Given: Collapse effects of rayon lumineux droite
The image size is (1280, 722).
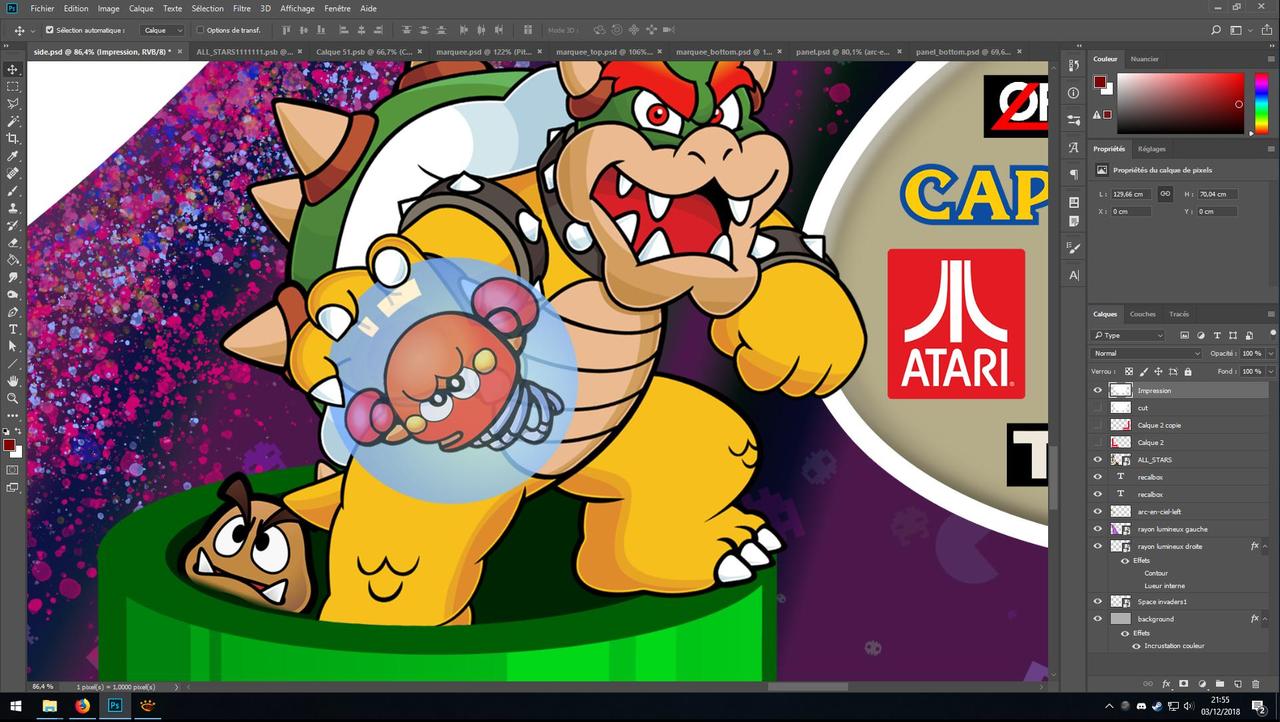Looking at the screenshot, I should pos(1267,546).
